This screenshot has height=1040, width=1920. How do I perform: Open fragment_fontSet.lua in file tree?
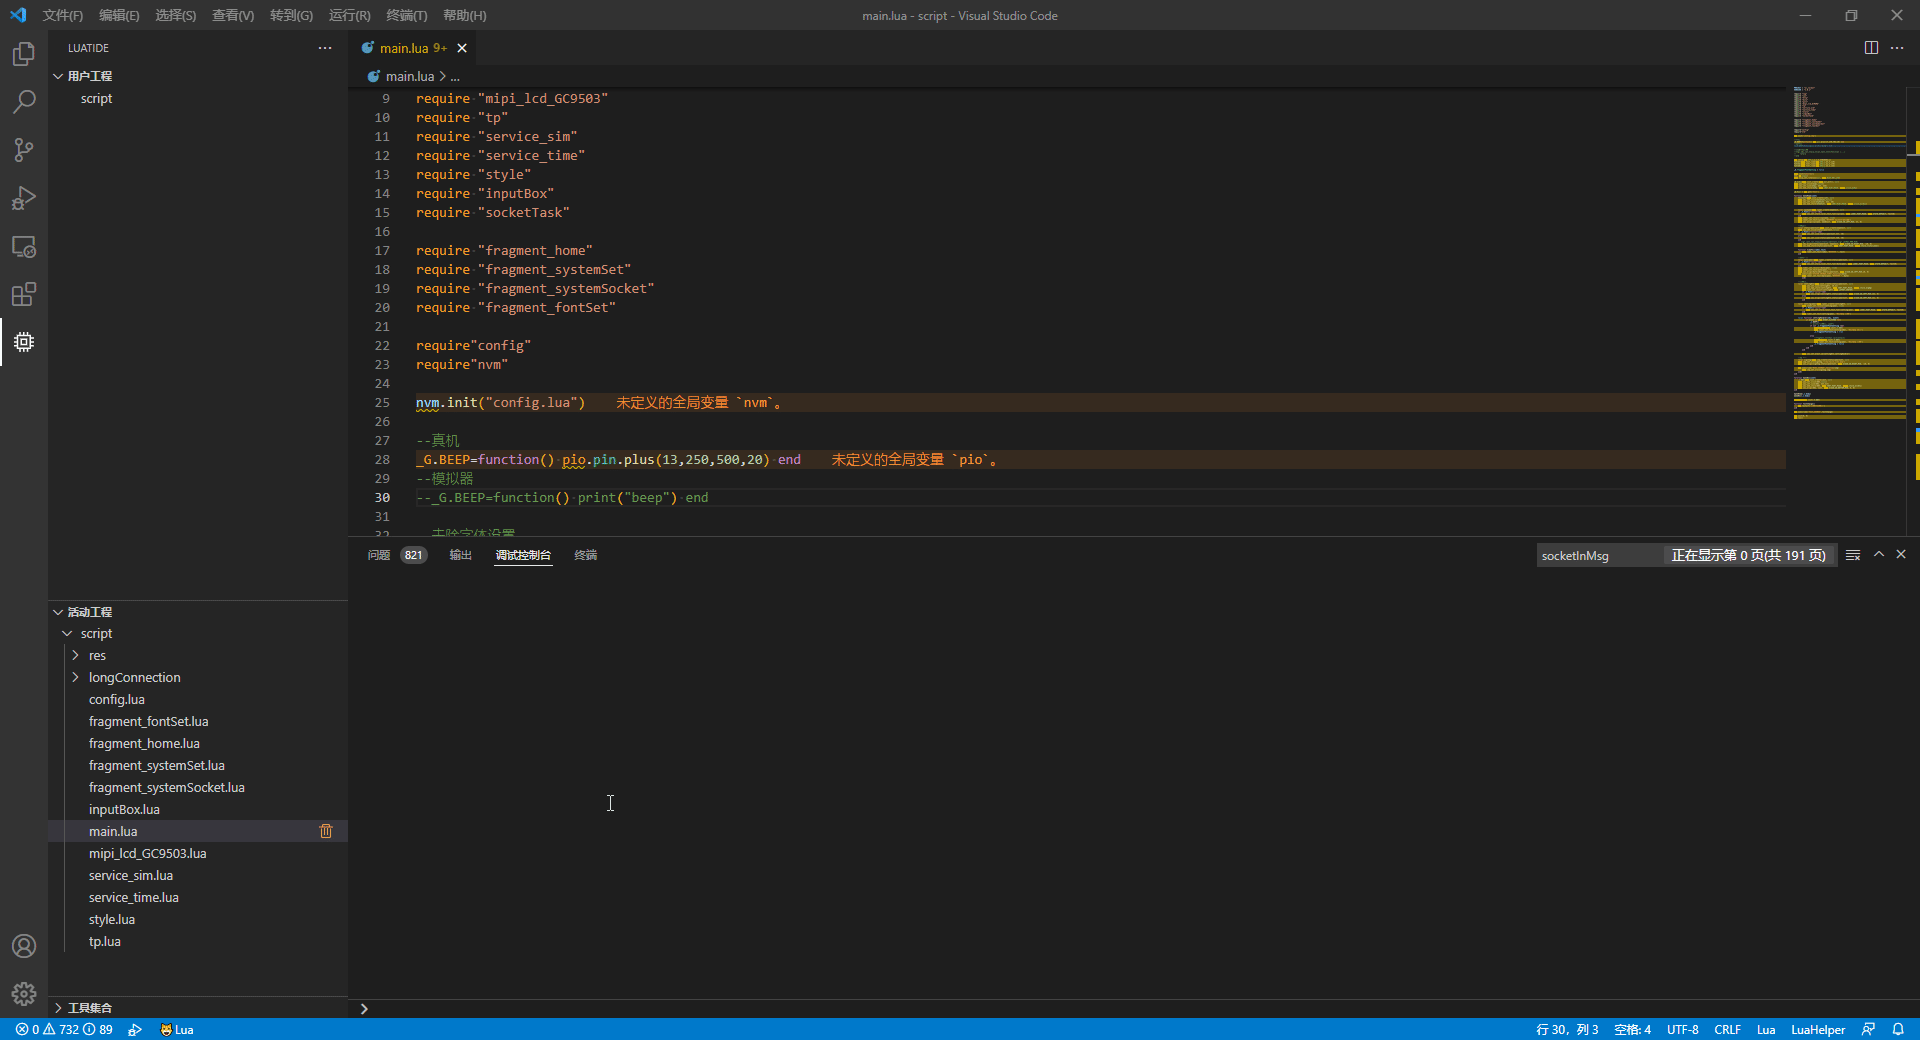point(148,722)
